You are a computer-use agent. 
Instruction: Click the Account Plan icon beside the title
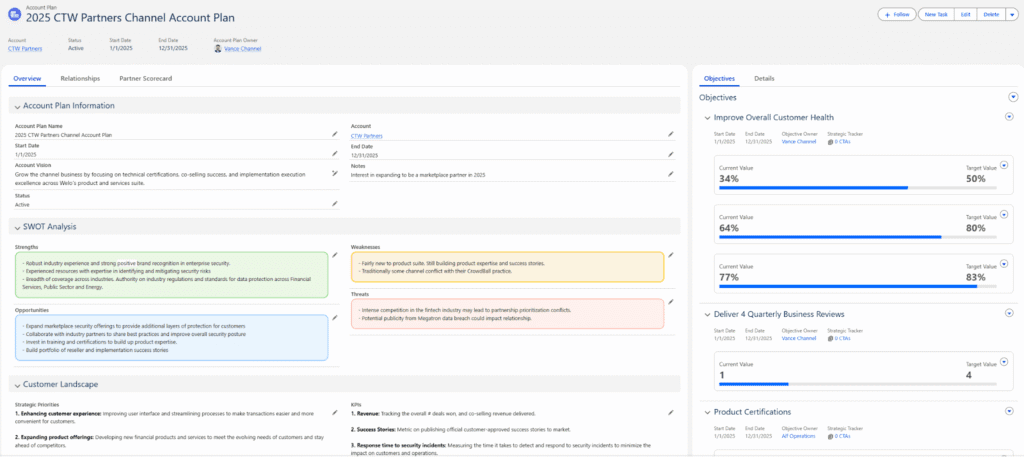tap(13, 14)
